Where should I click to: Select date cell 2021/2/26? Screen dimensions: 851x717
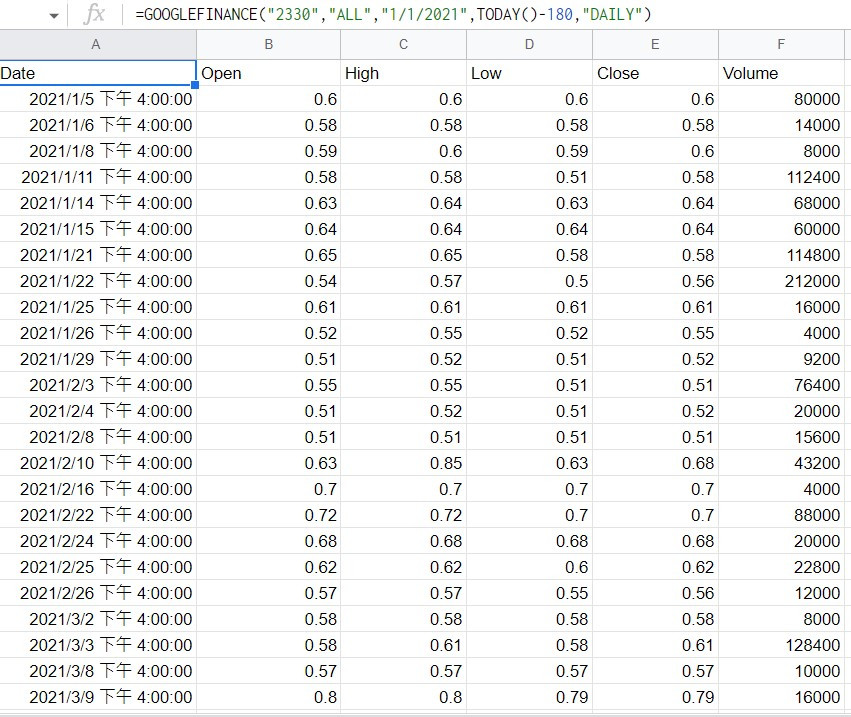pyautogui.click(x=98, y=593)
